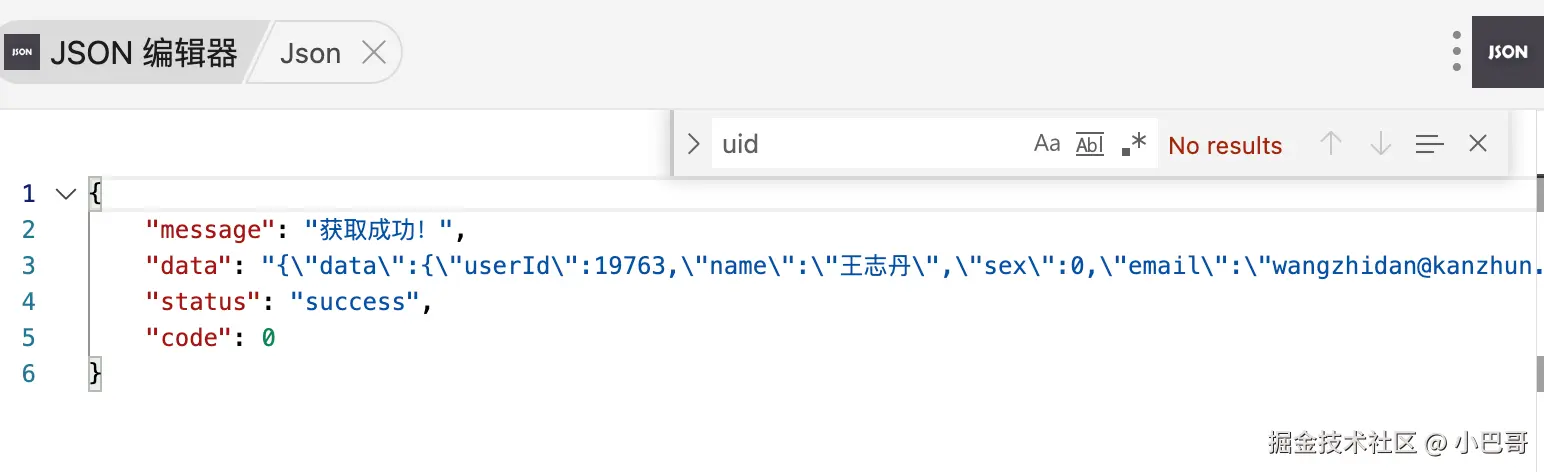Enable Use Regular Expression search option
The width and height of the screenshot is (1544, 472).
pos(1134,144)
